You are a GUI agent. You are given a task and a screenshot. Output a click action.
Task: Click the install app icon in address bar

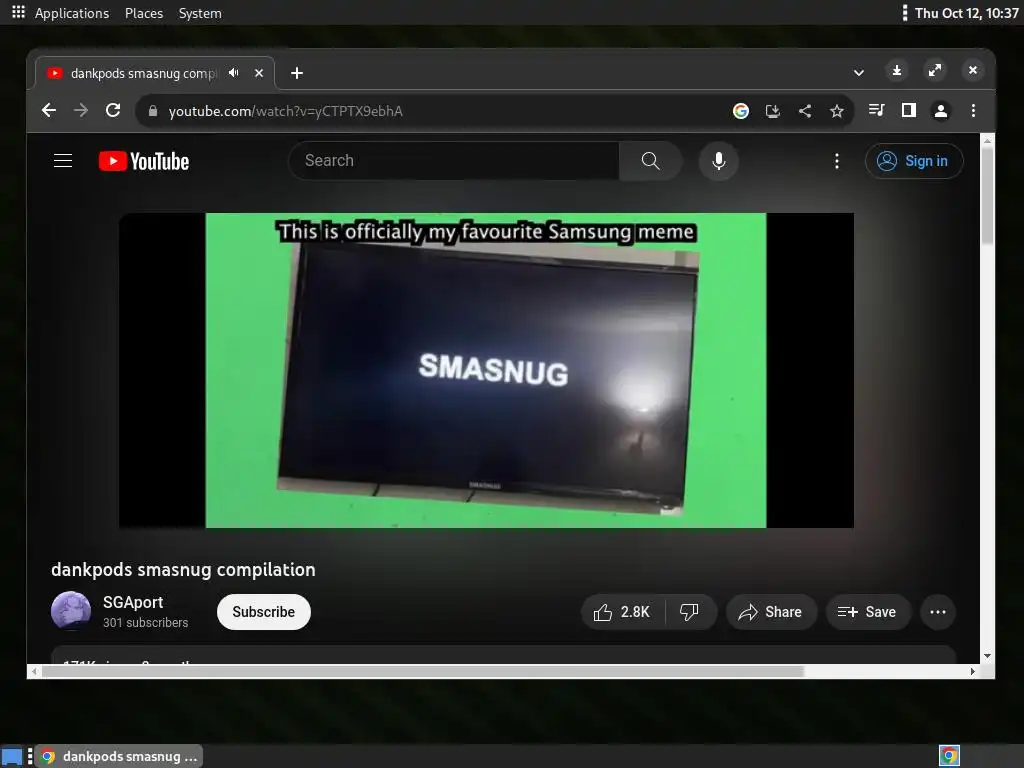(x=773, y=111)
